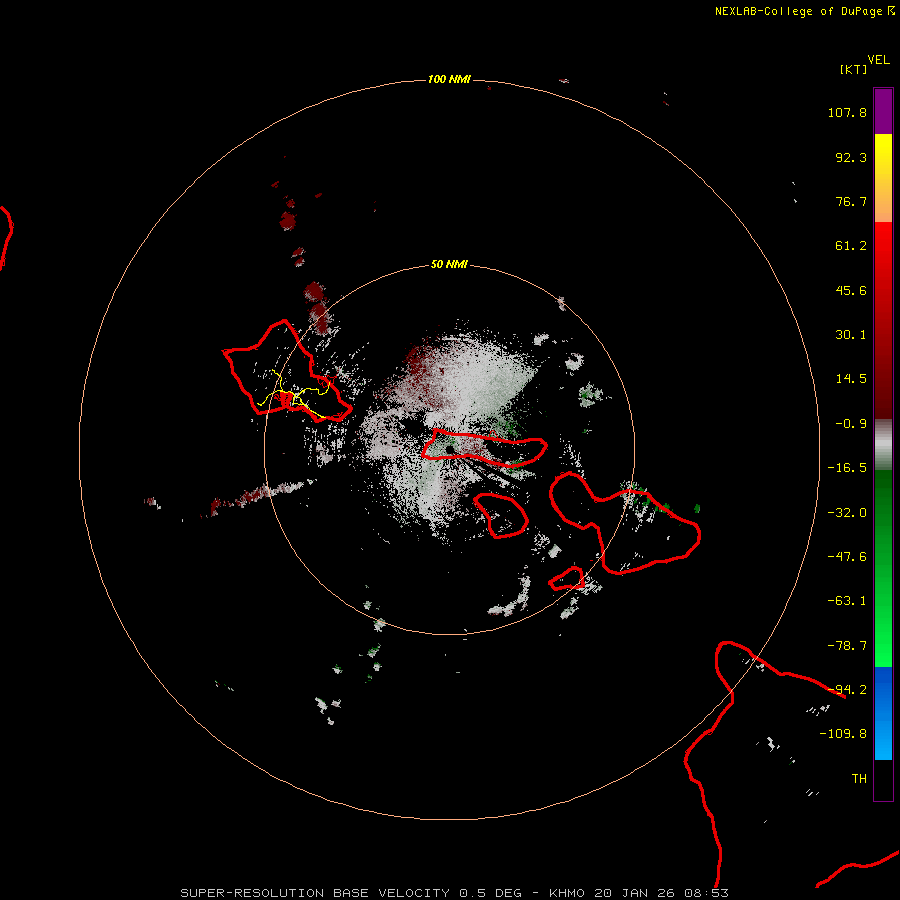Click the -94.2 velocity scale value
Image resolution: width=900 pixels, height=900 pixels.
(x=847, y=690)
